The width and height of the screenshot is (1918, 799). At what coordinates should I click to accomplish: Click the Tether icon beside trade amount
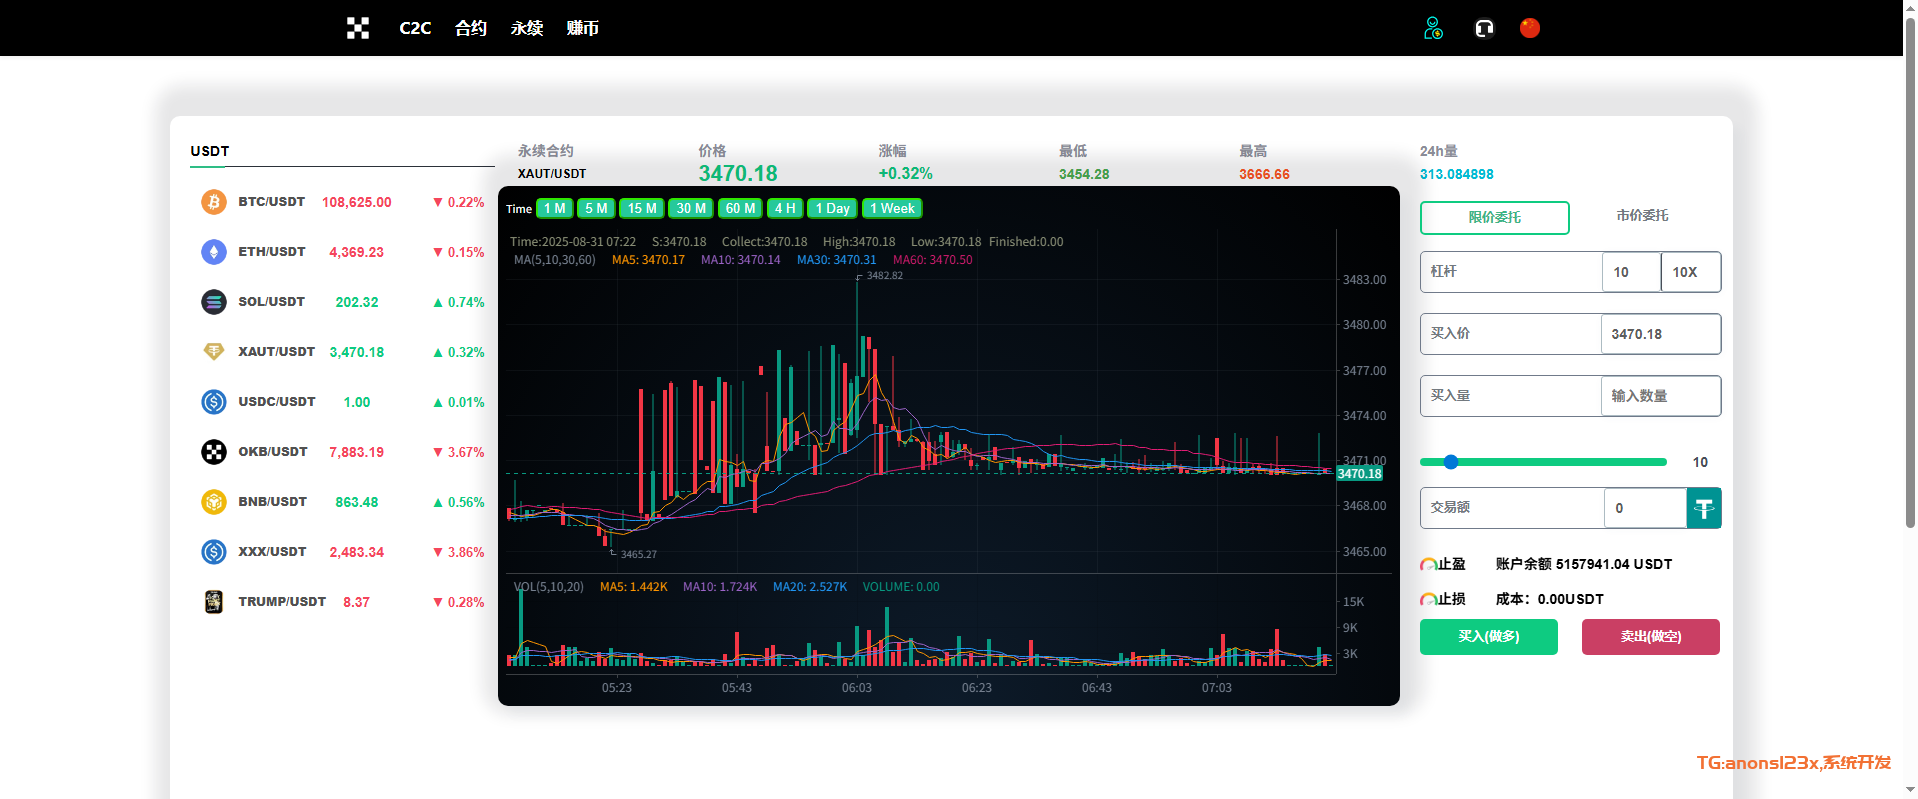(1703, 508)
